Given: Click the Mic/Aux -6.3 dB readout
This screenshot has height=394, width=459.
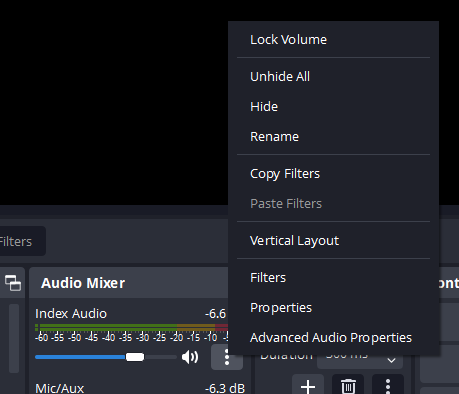Looking at the screenshot, I should coord(225,388).
